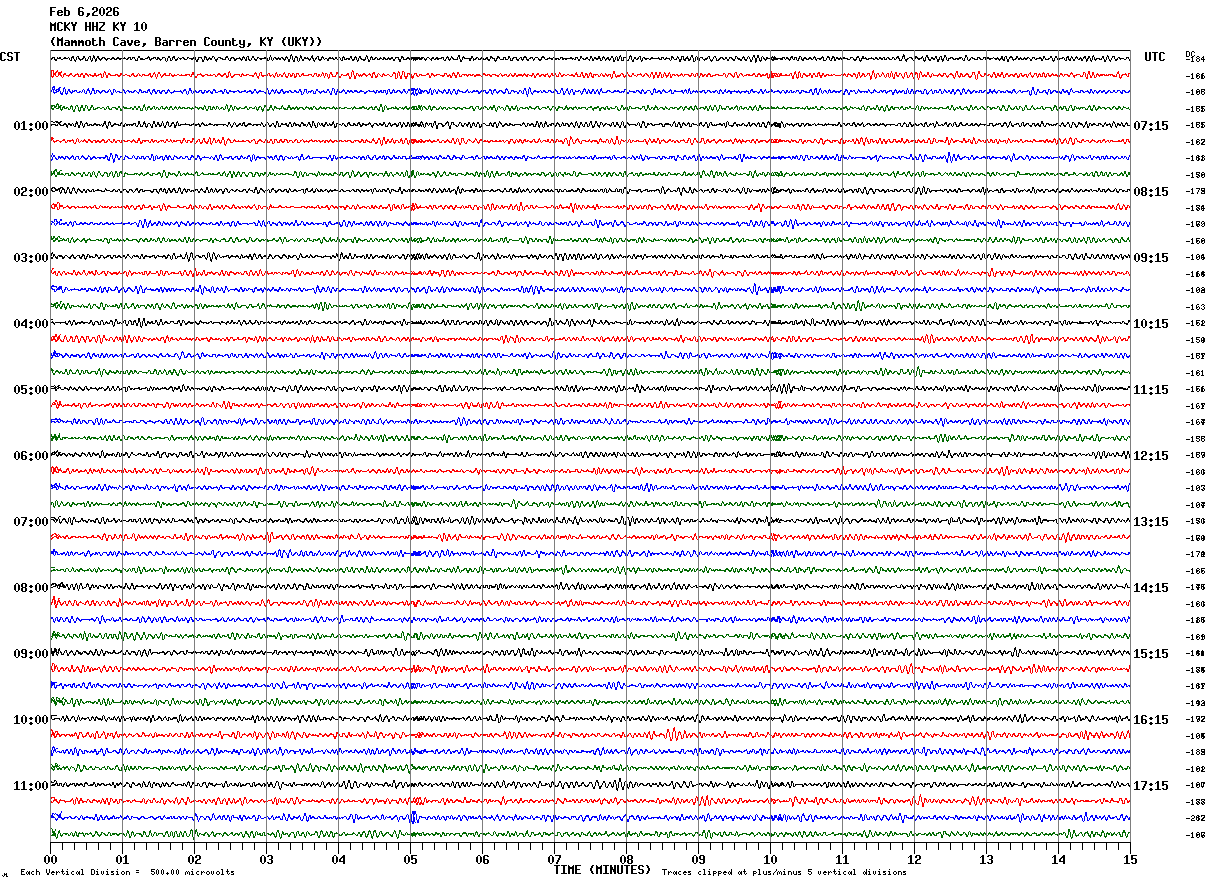Click the "TIME (MINUTES)" axis title
This screenshot has height=886, width=1210.
(602, 870)
